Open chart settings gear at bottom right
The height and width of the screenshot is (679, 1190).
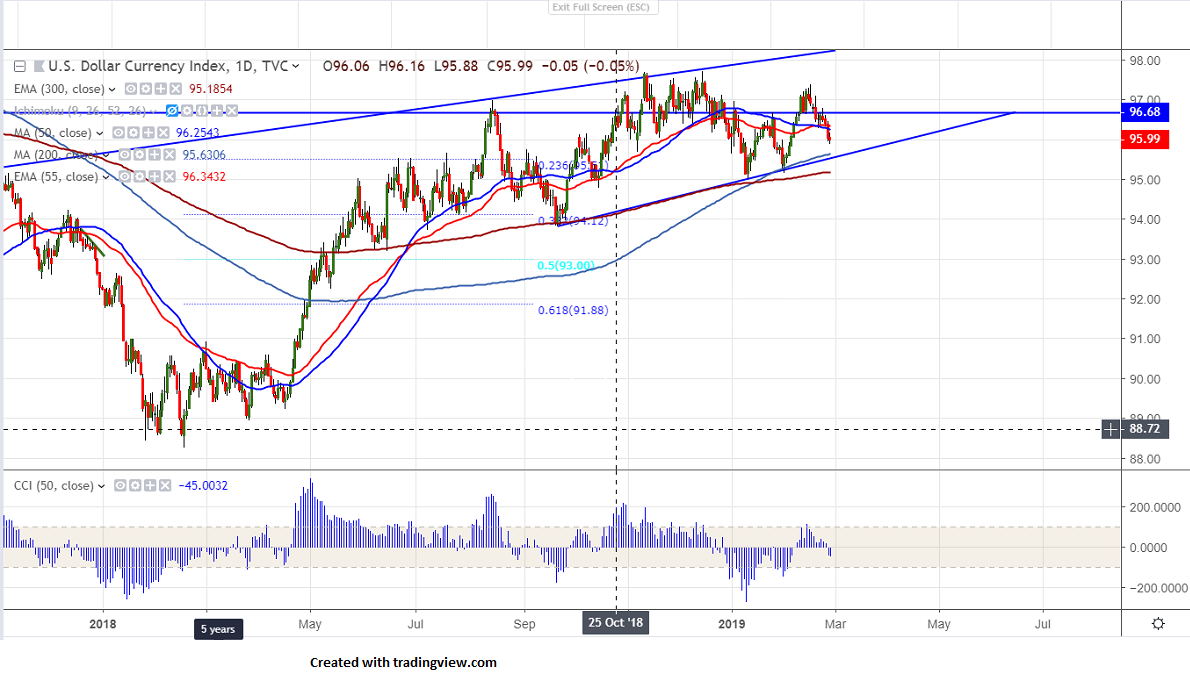coord(1157,623)
